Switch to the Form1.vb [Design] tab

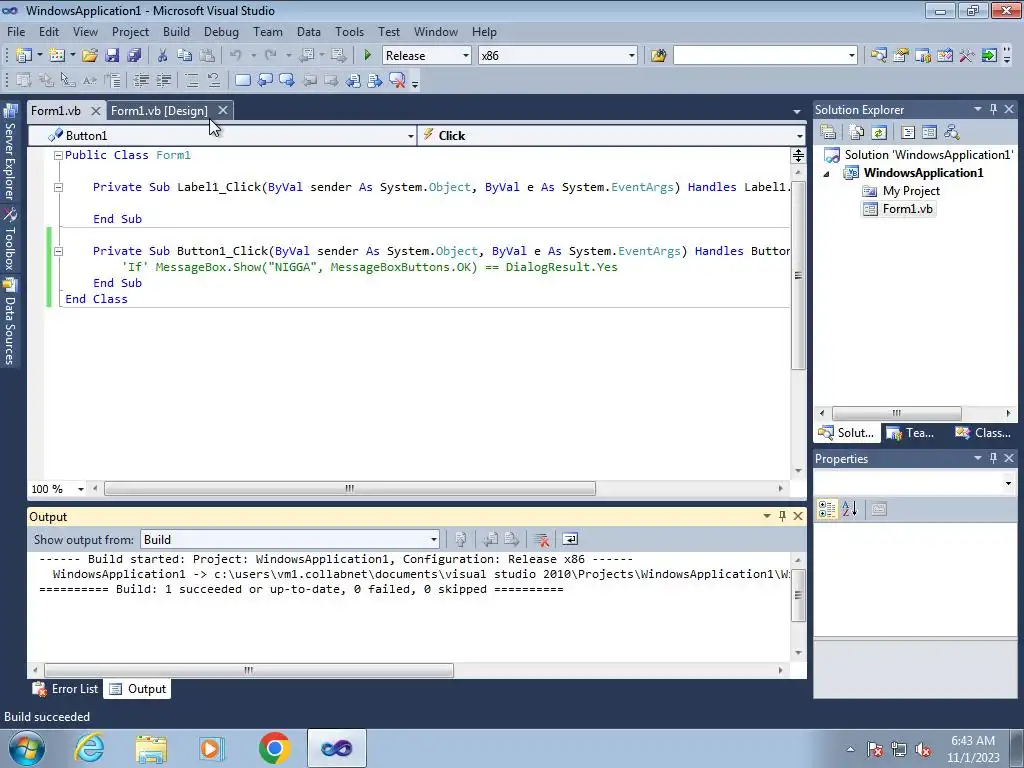tap(159, 110)
